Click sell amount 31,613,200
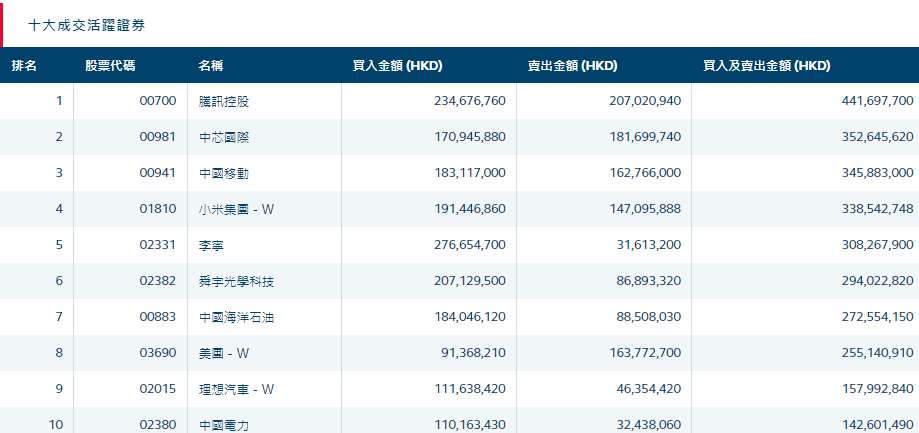This screenshot has width=919, height=433. click(648, 245)
